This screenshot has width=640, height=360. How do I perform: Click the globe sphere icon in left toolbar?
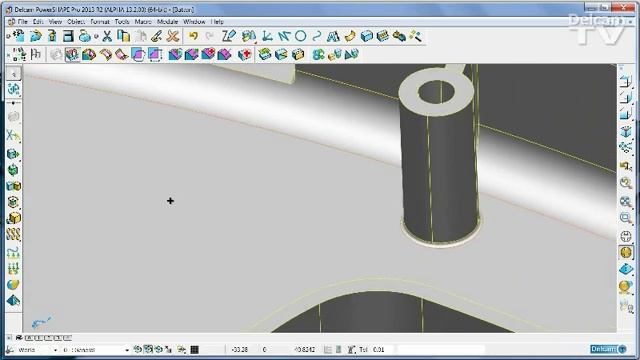13,284
